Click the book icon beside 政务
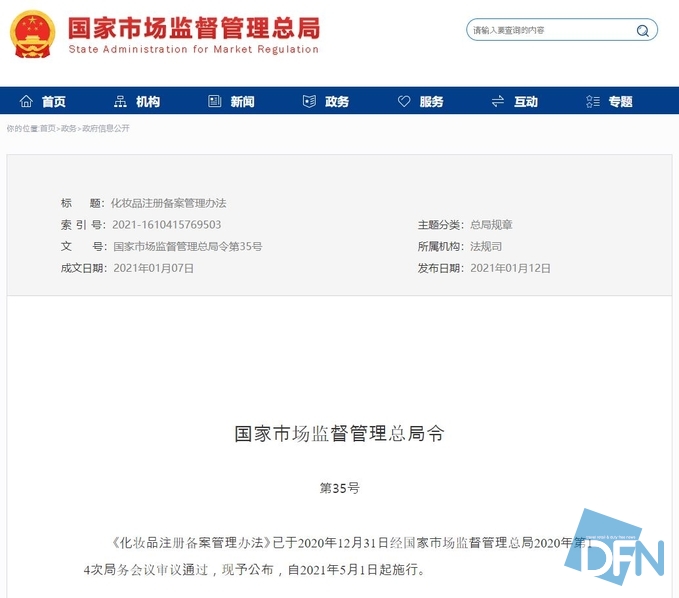The width and height of the screenshot is (679, 598). click(x=309, y=101)
